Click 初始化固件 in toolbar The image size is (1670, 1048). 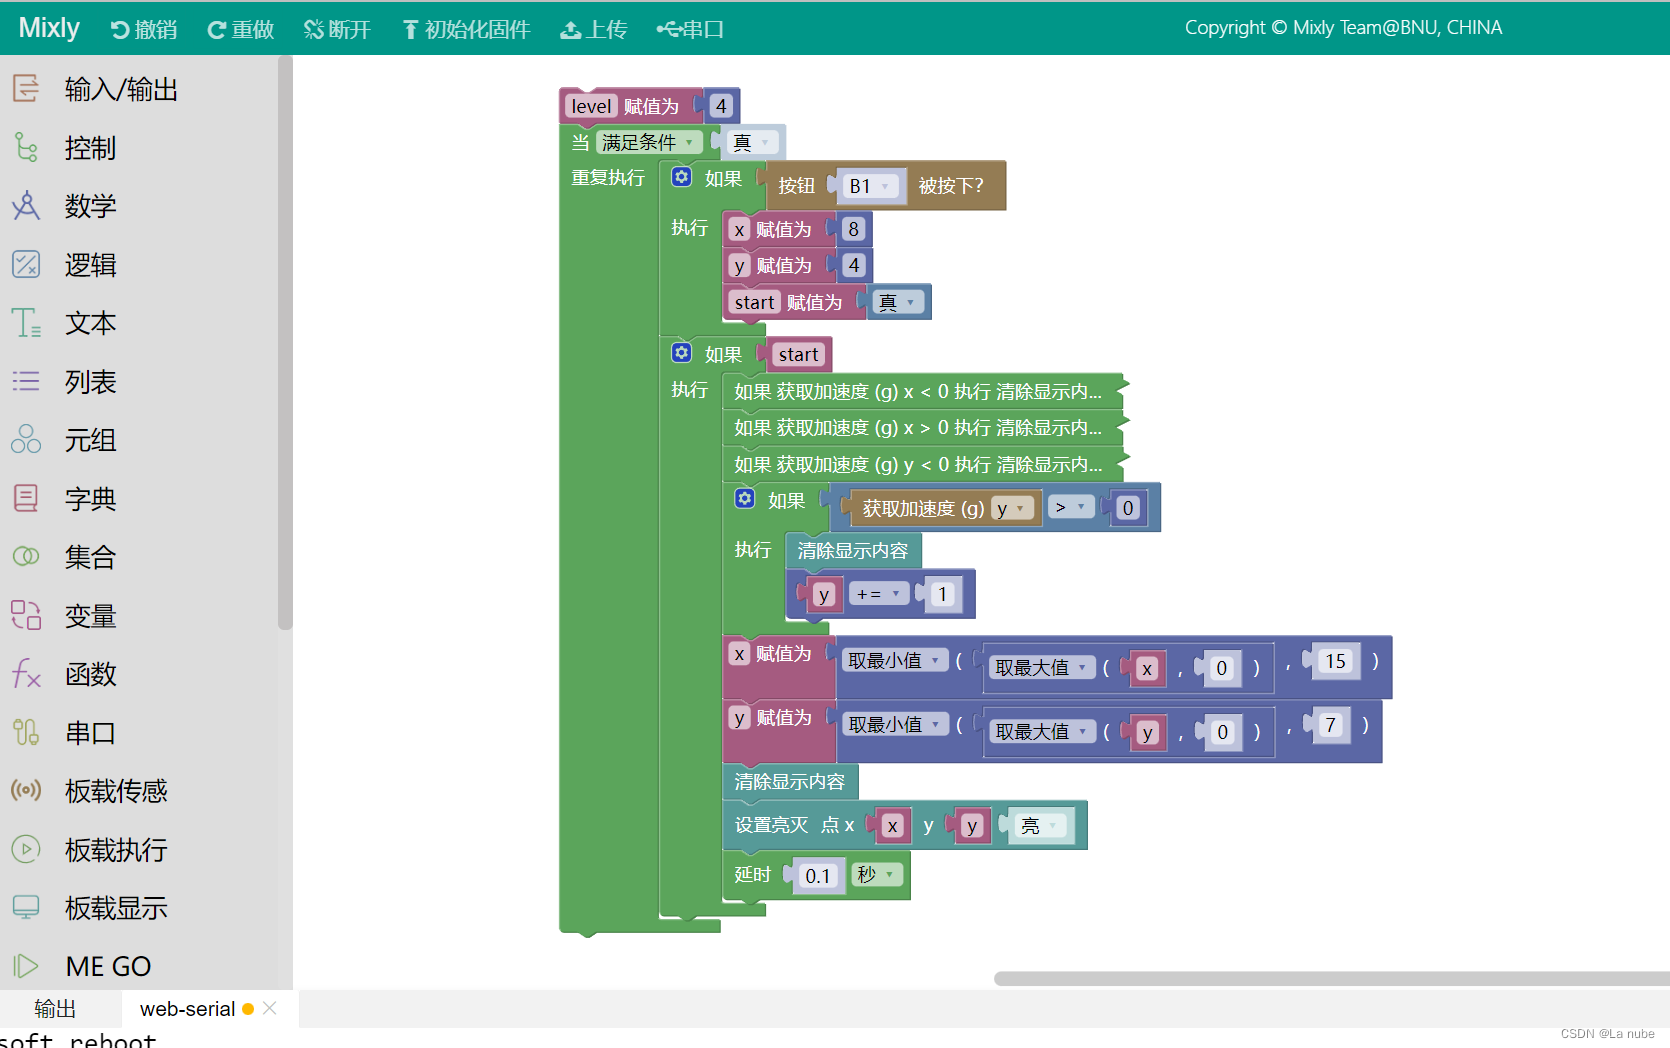coord(466,29)
